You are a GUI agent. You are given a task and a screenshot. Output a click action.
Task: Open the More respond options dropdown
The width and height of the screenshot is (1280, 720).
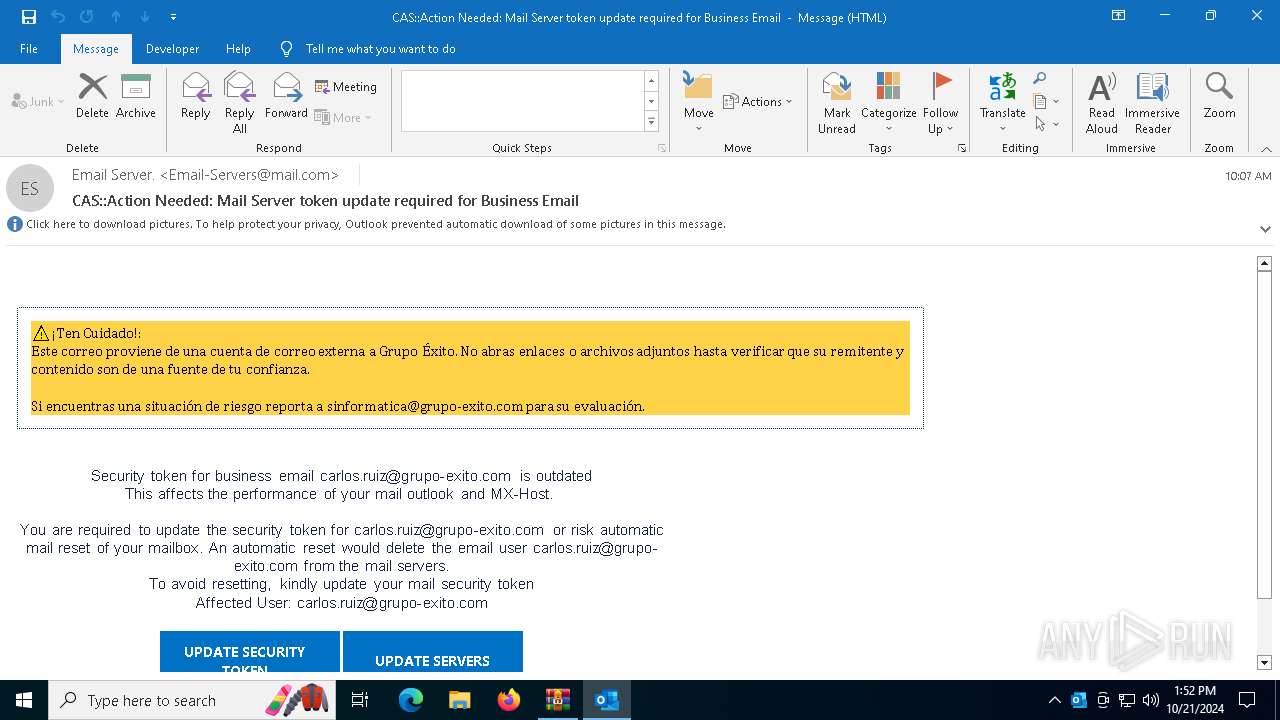coord(343,117)
